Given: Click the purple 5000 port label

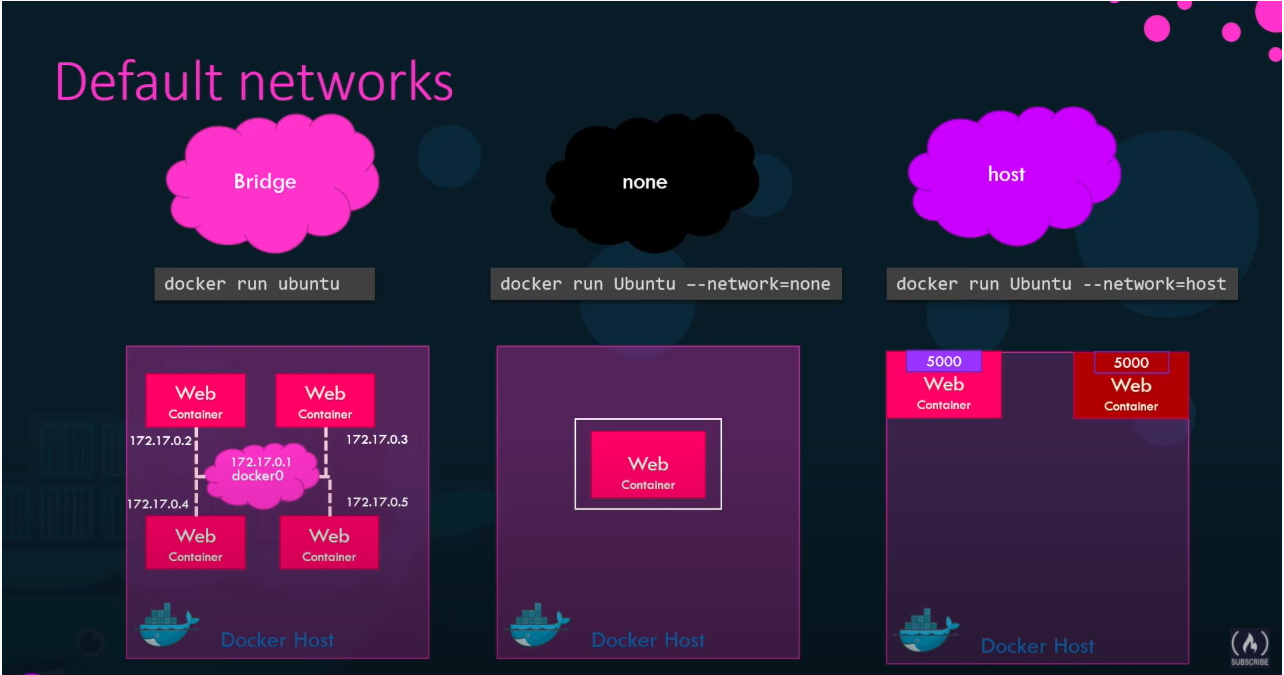Looking at the screenshot, I should point(944,361).
